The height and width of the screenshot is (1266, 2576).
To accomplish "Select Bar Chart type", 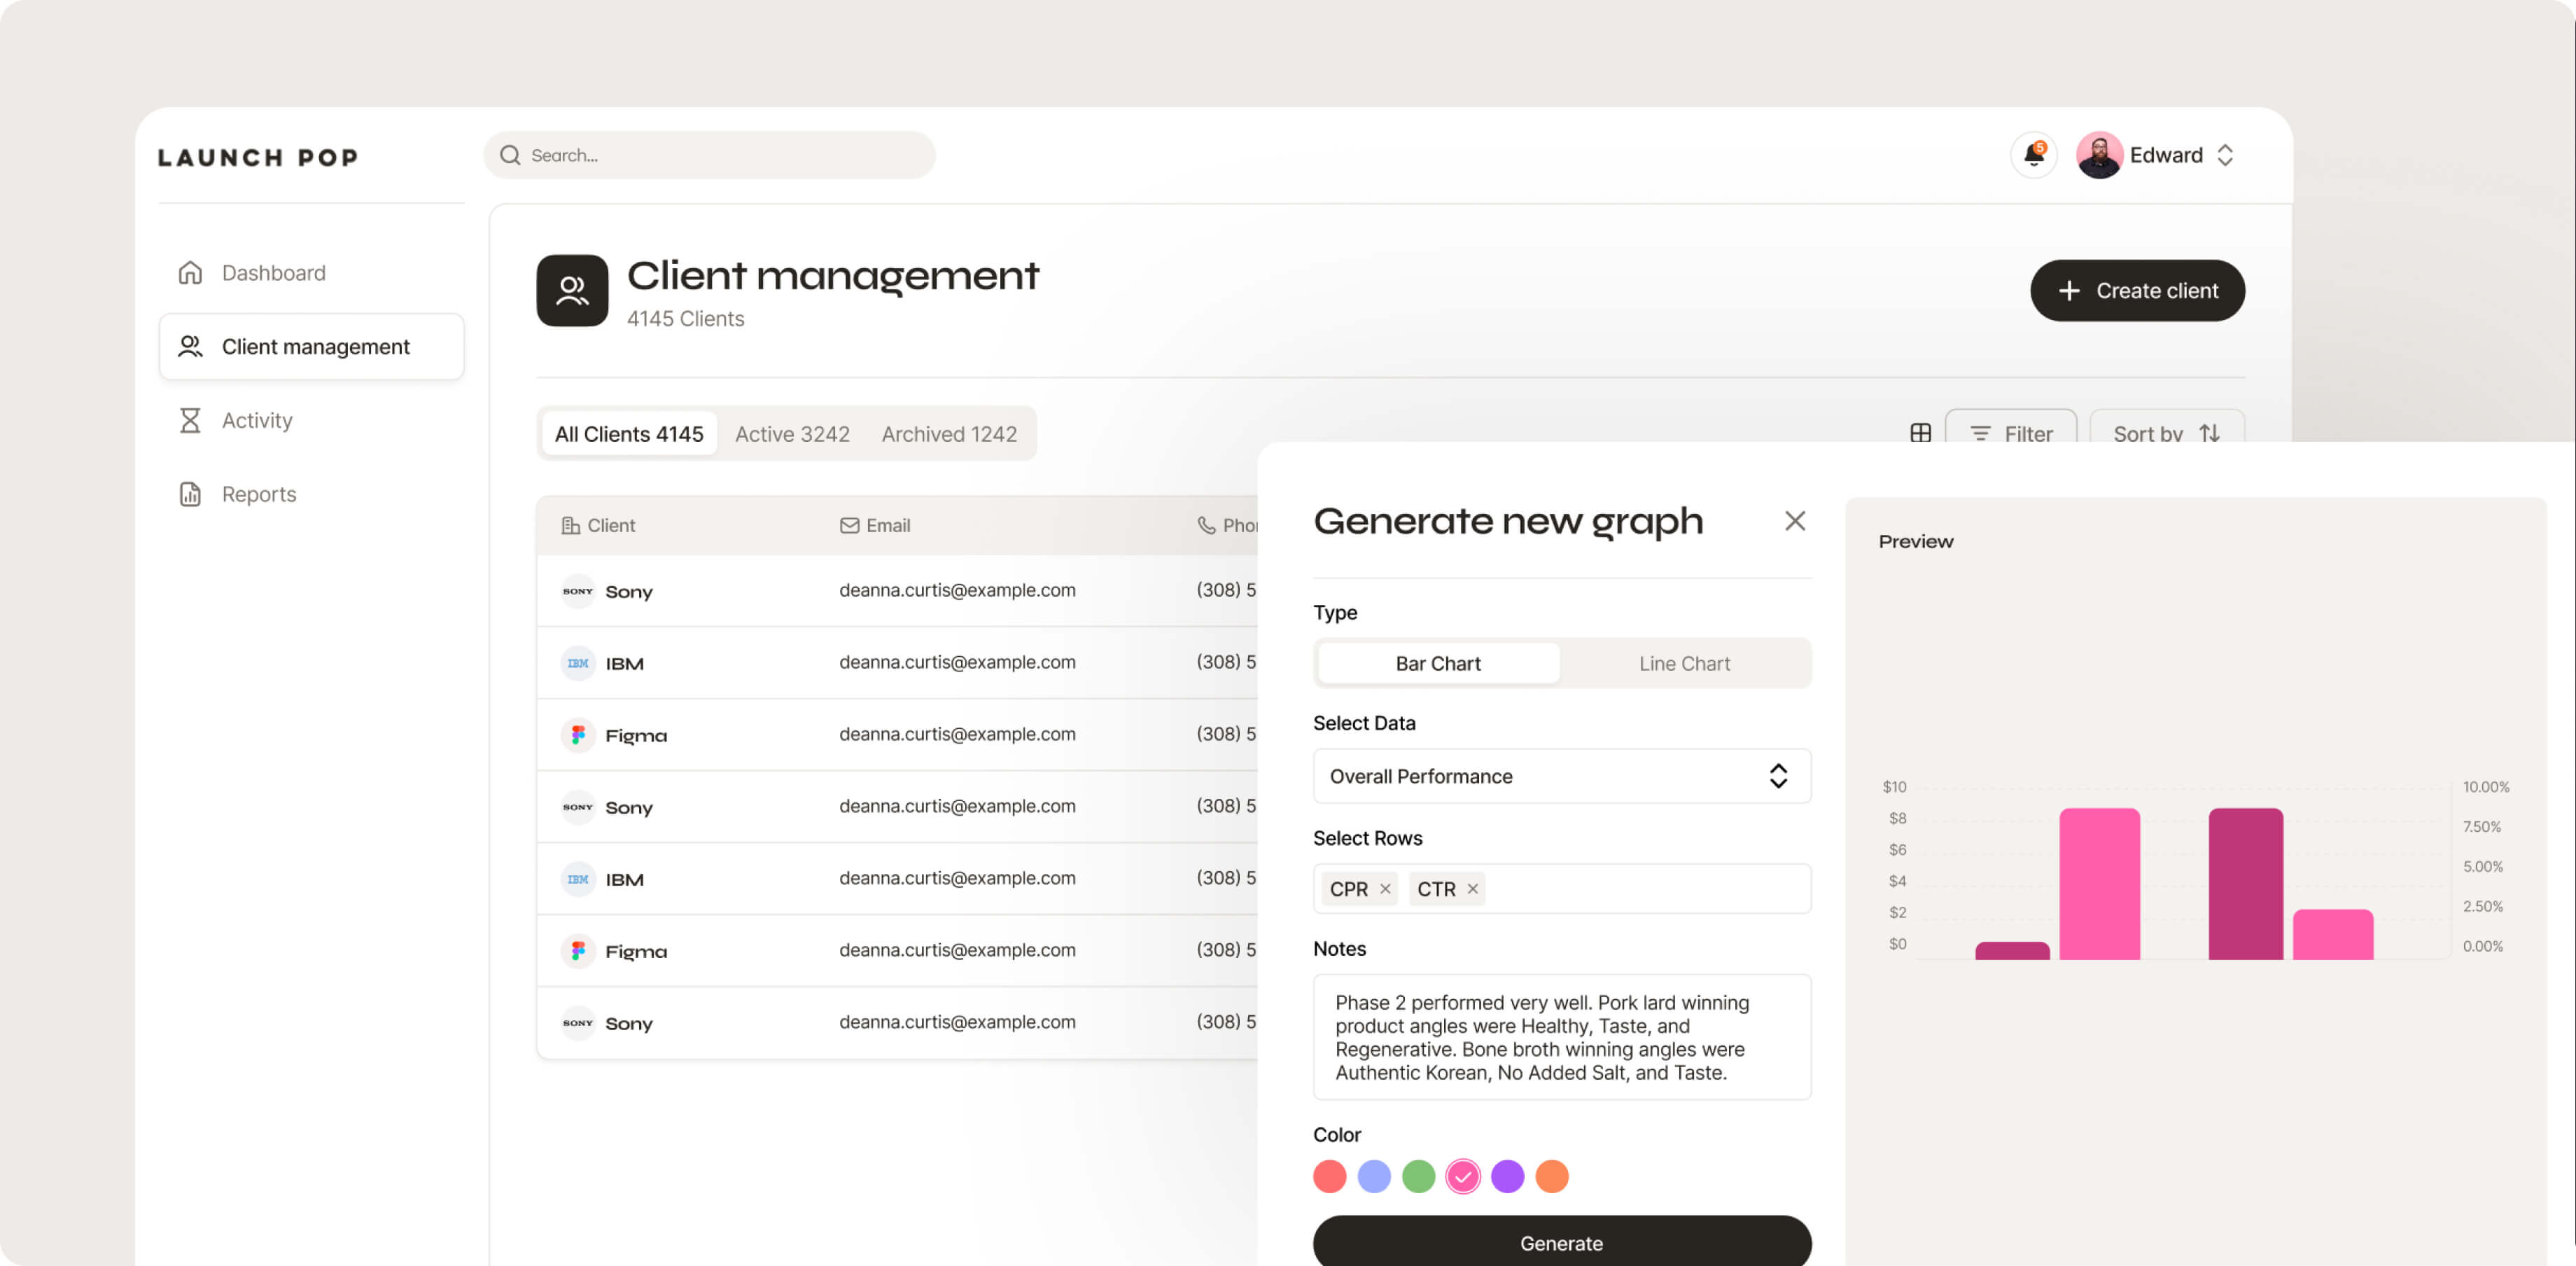I will coord(1437,663).
